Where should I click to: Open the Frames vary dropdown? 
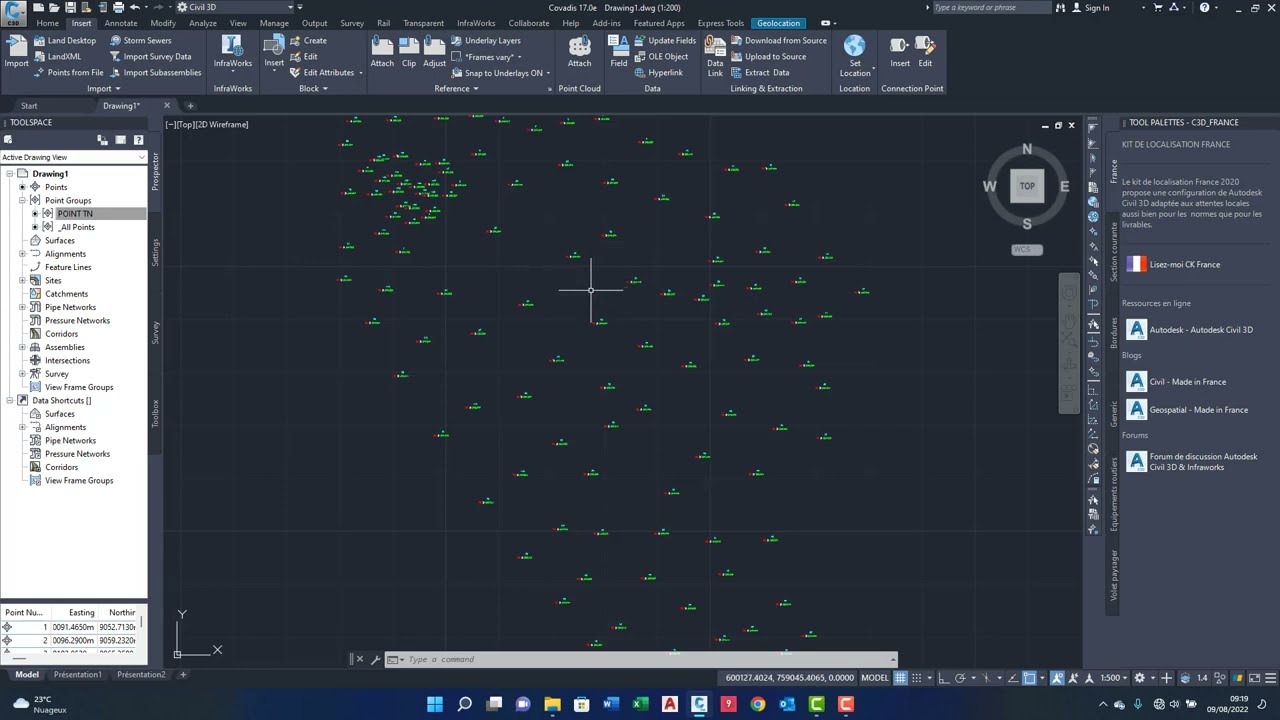tap(486, 57)
